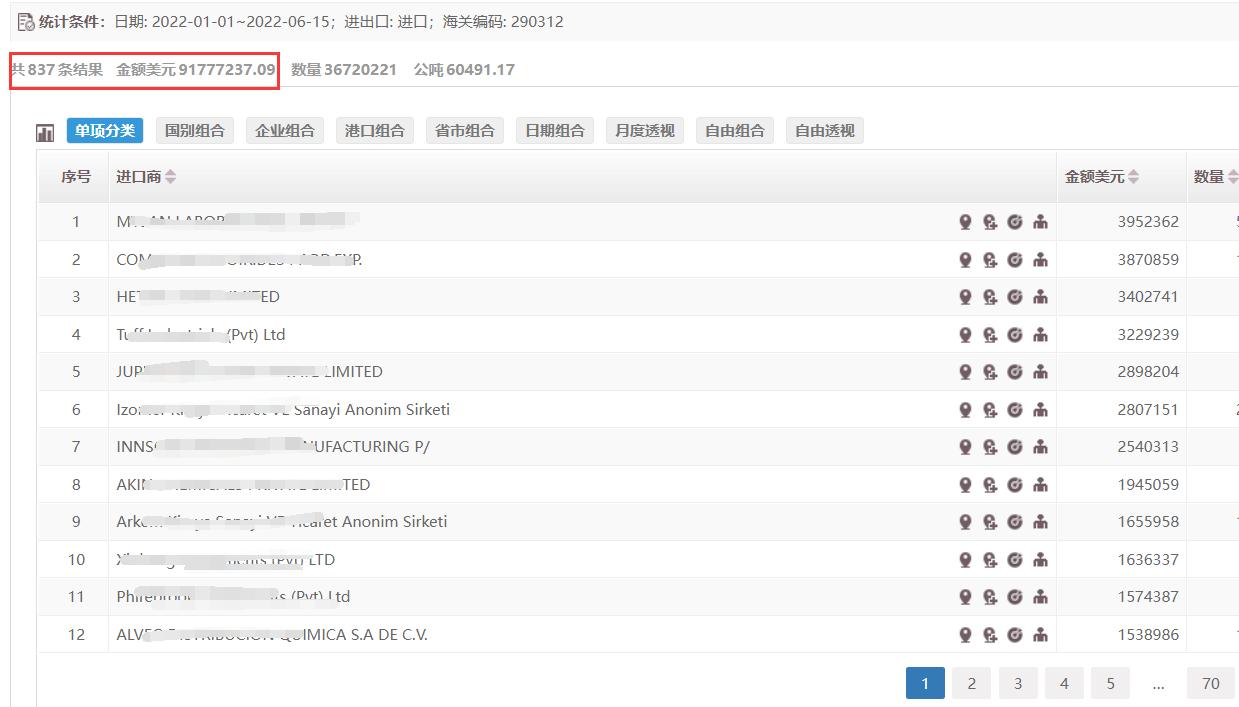Click the document icon before 统计条件
The image size is (1239, 707).
click(26, 21)
